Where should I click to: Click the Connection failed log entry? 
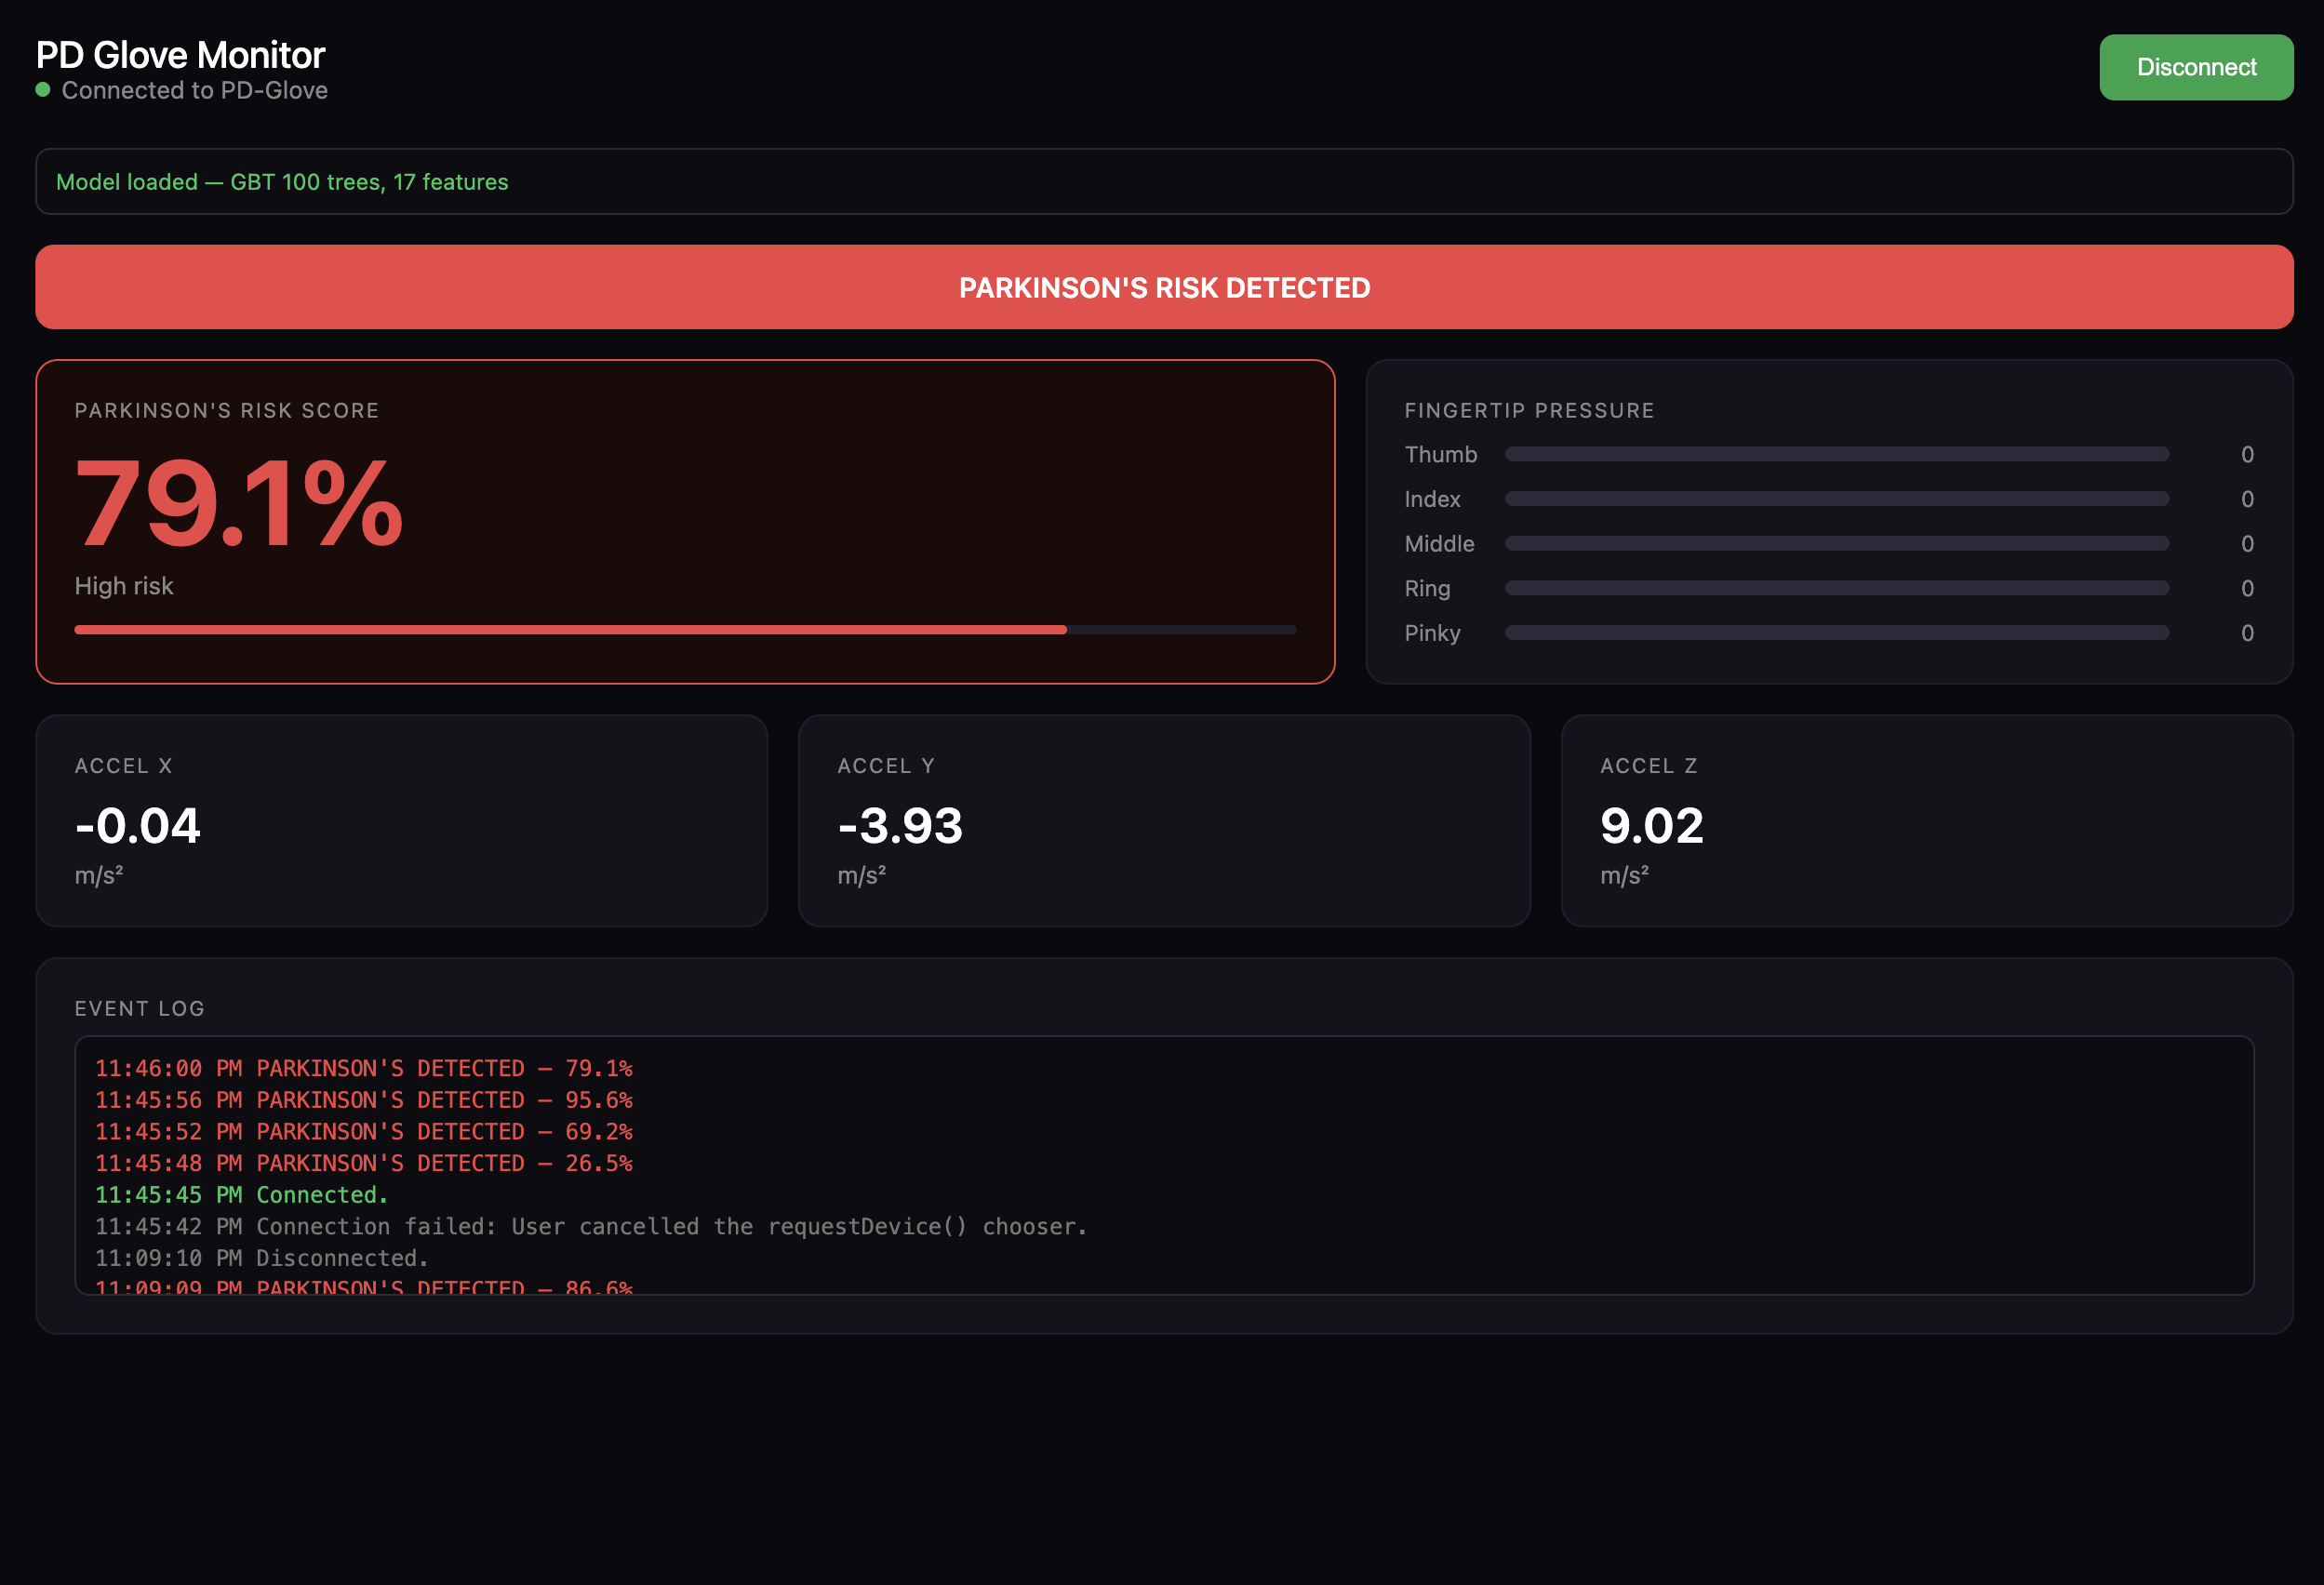tap(590, 1226)
